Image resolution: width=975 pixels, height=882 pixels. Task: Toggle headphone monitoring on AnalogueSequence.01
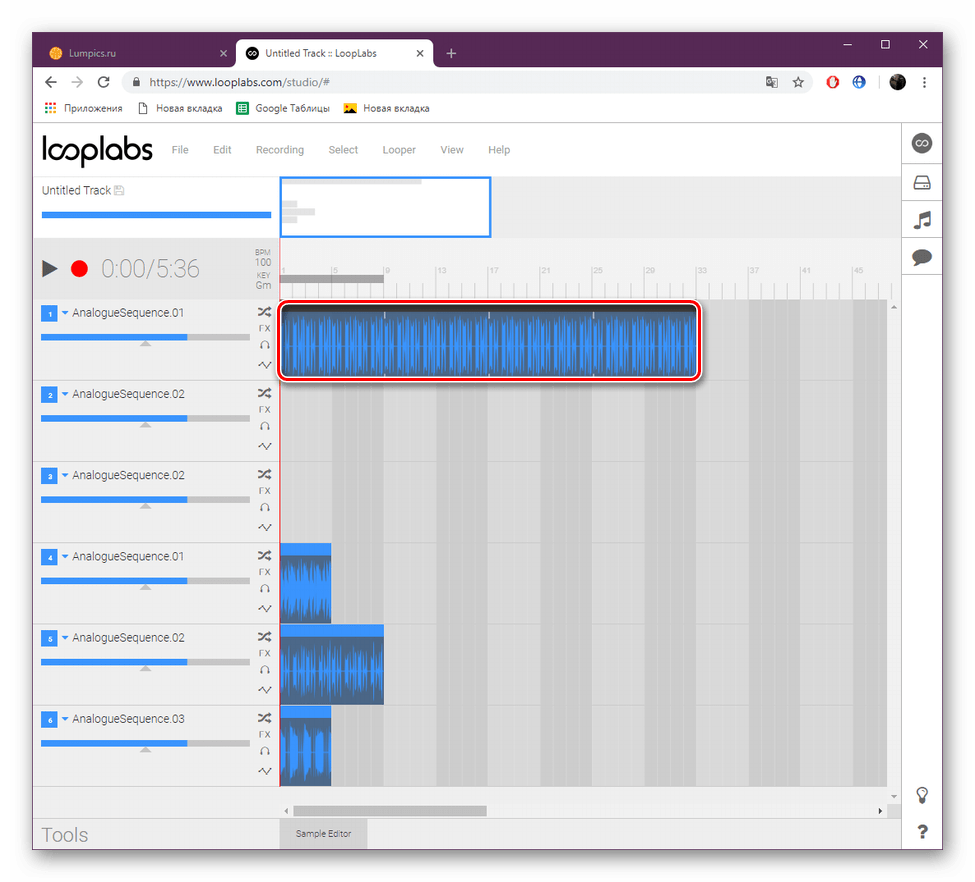coord(265,344)
